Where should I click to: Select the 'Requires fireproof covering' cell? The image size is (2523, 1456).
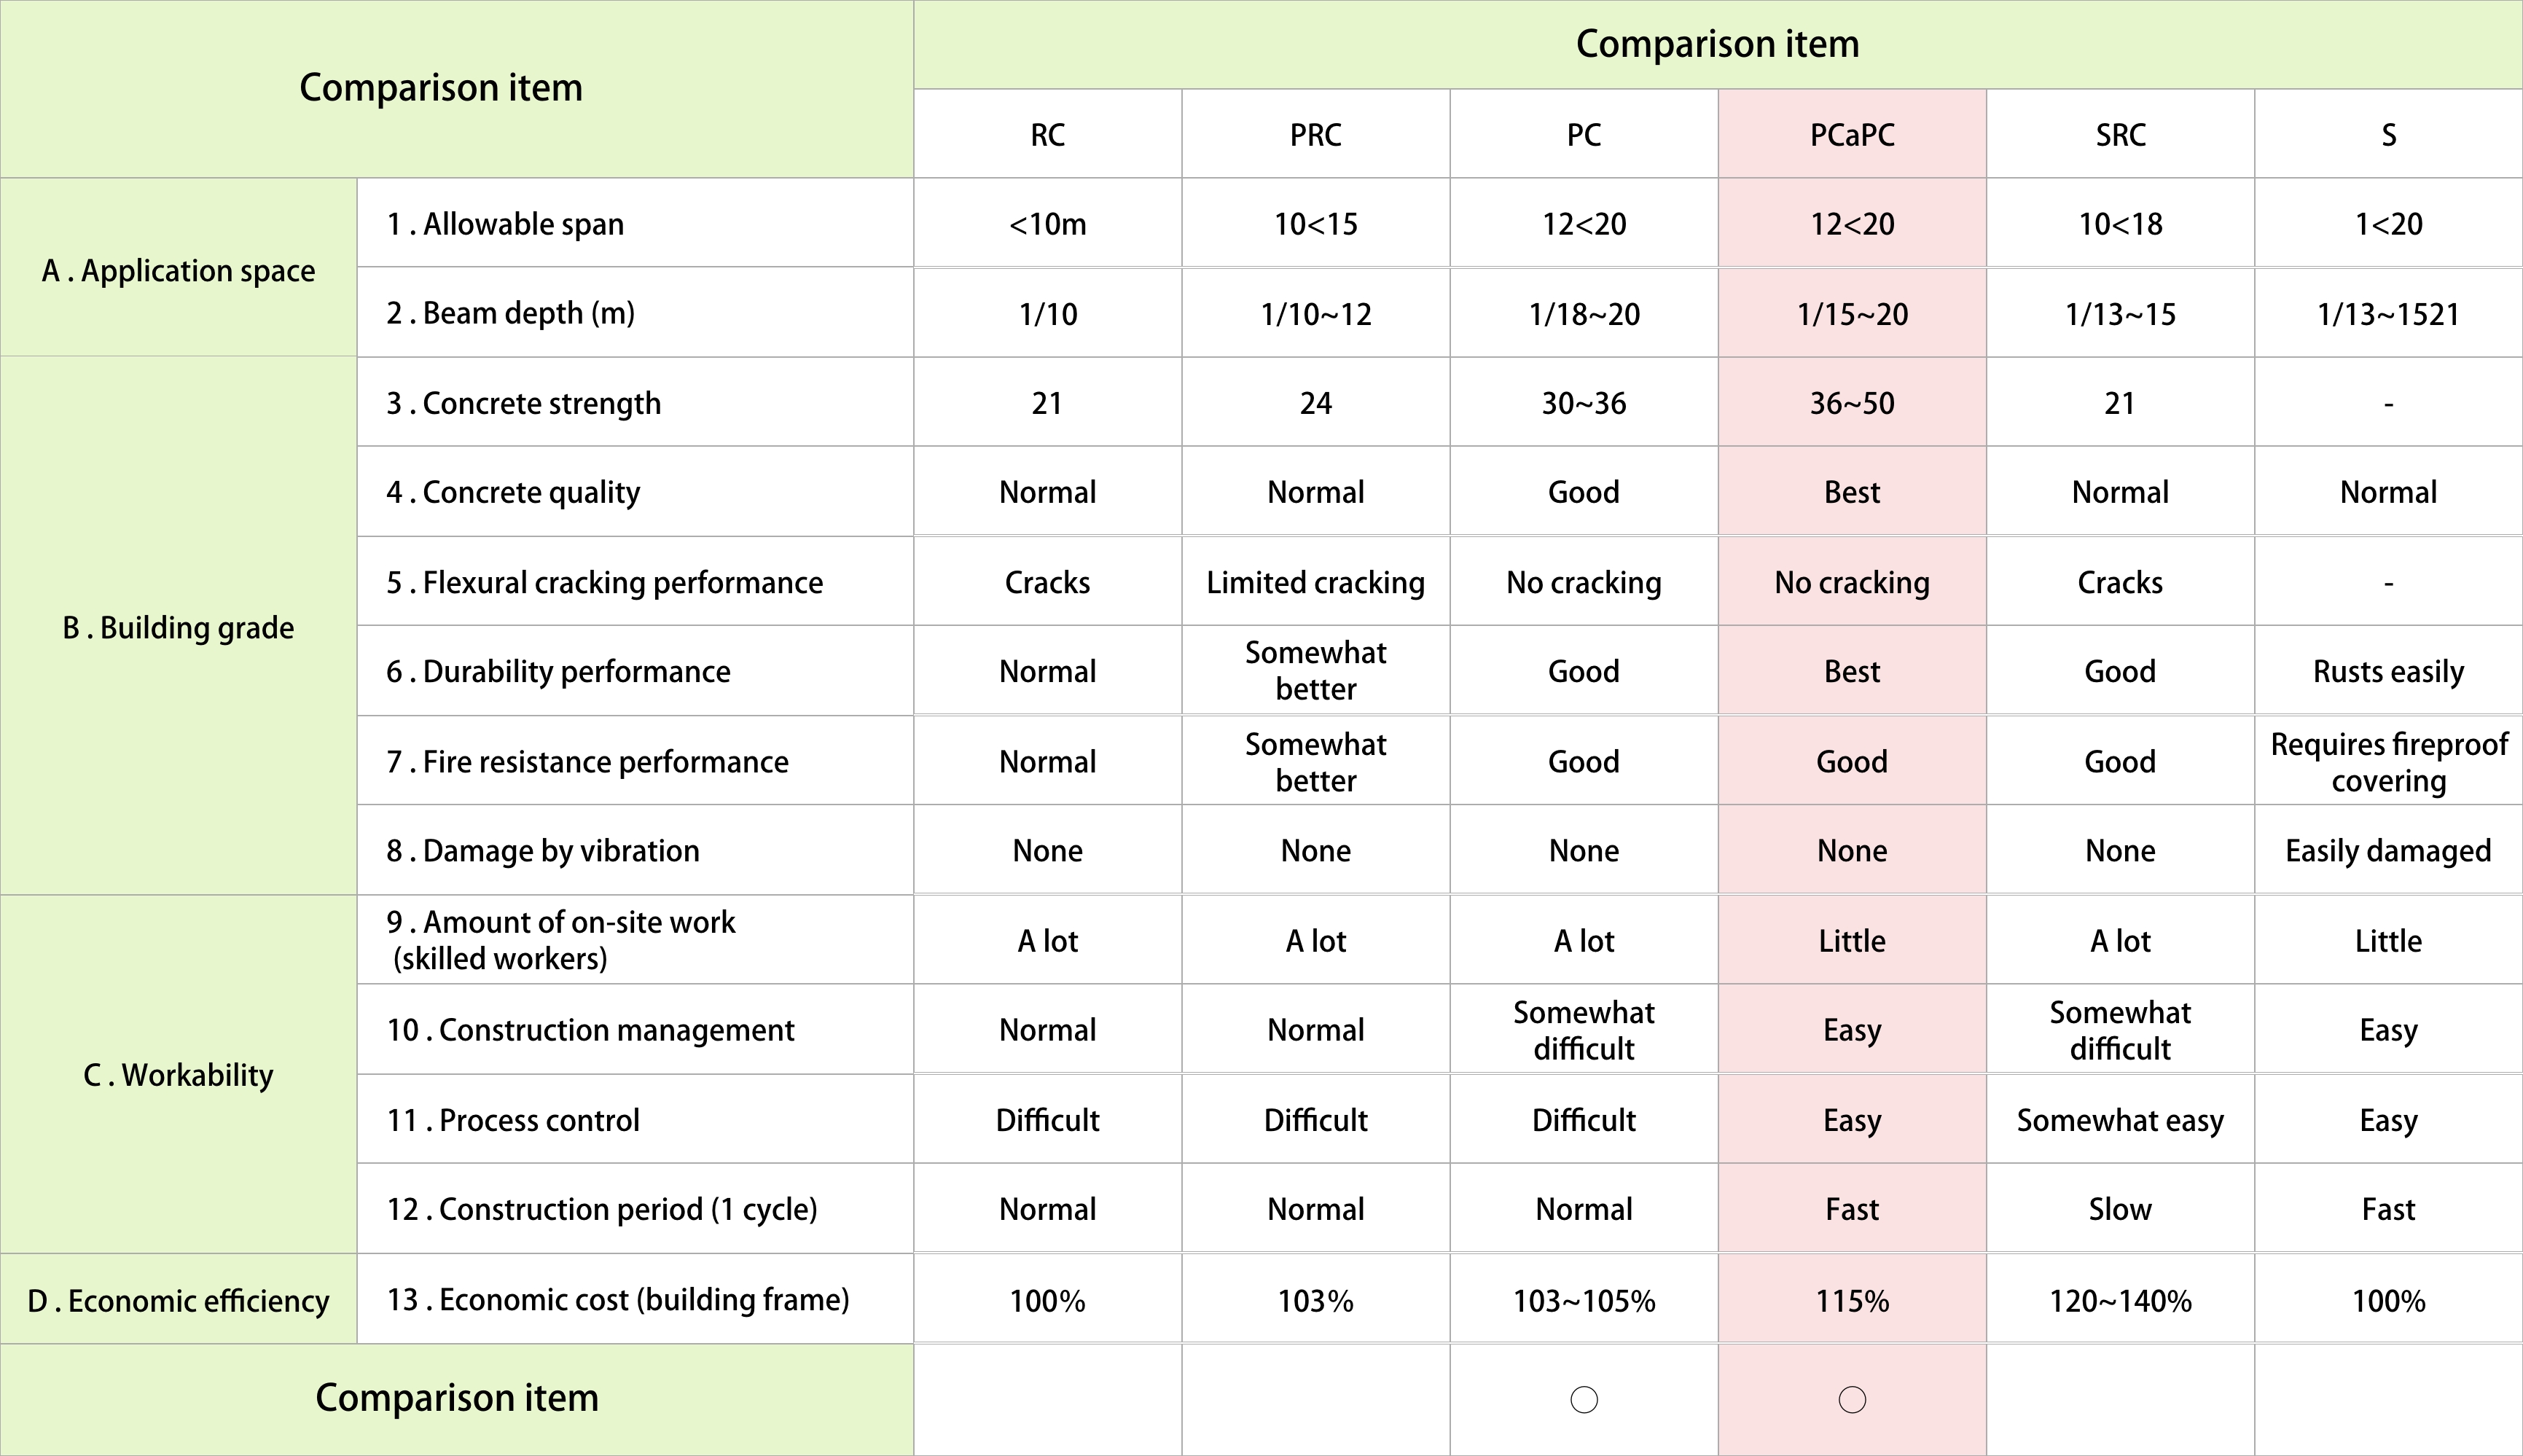coord(2388,762)
